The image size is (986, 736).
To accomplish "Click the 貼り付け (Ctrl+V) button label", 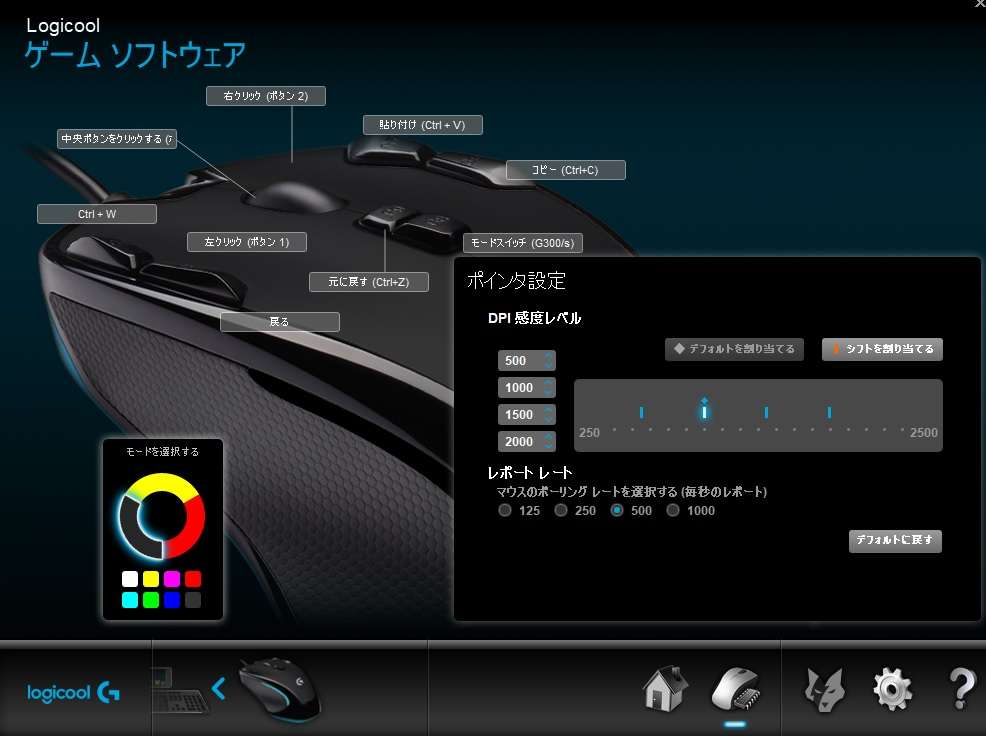I will point(422,125).
